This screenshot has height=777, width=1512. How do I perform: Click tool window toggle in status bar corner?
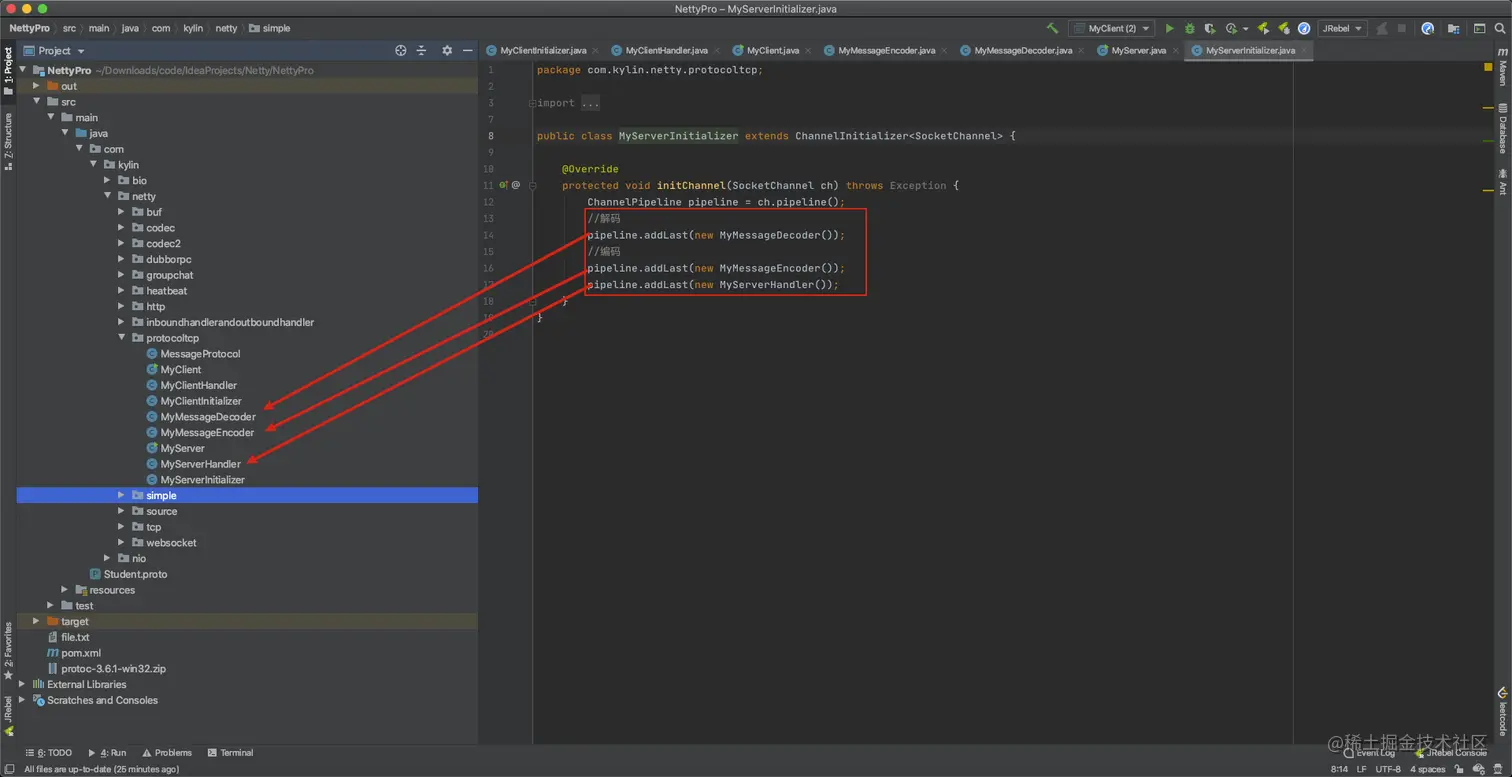tap(9, 769)
